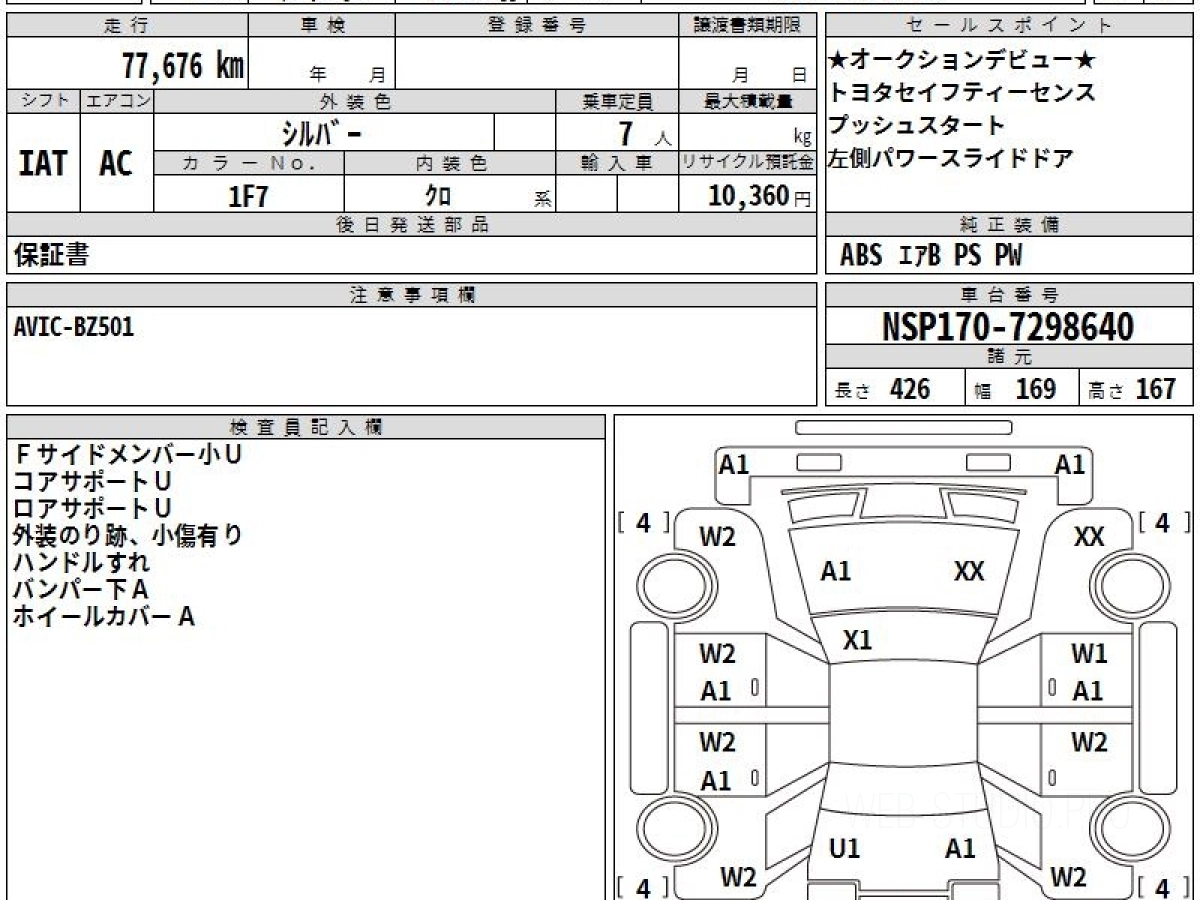Image resolution: width=1200 pixels, height=900 pixels.
Task: Select the A1 mark directly below W1
Action: coord(1088,691)
